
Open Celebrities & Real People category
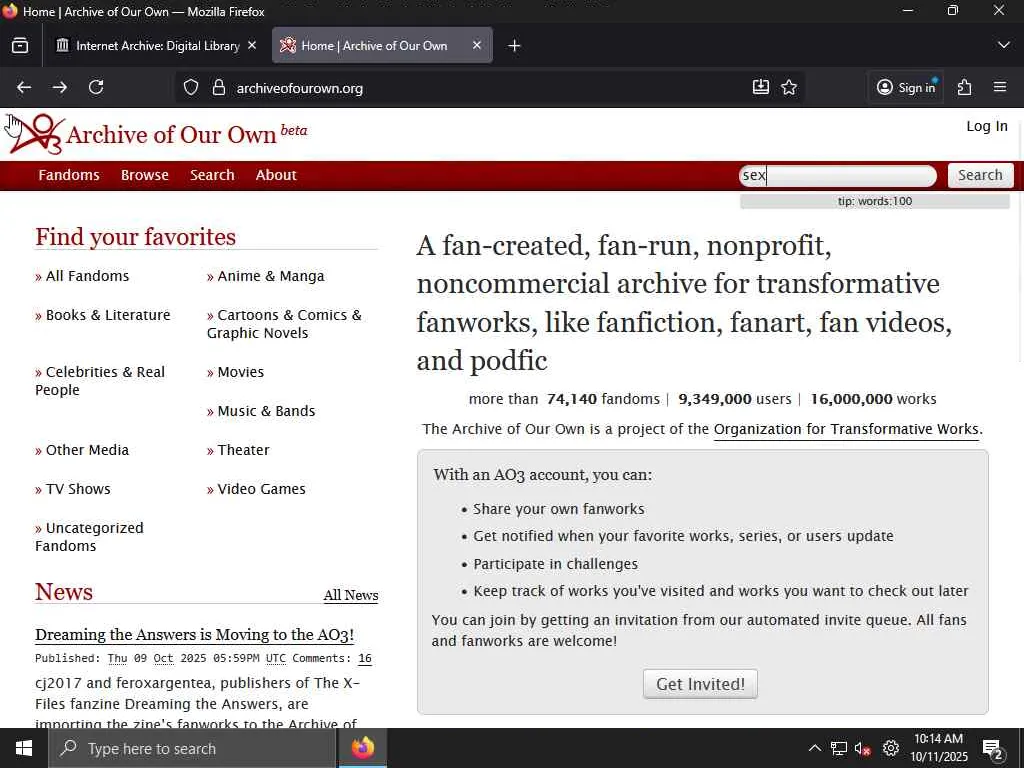tap(100, 381)
